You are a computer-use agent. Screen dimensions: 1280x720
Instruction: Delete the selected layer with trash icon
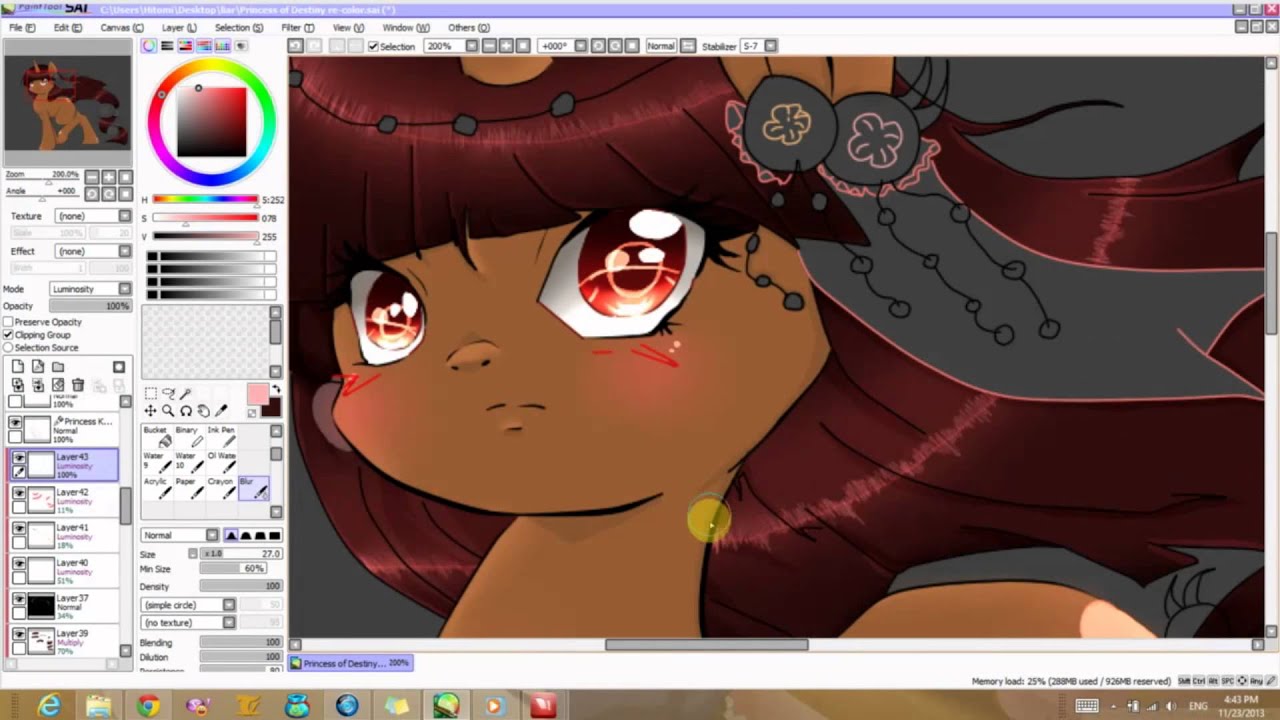(77, 385)
